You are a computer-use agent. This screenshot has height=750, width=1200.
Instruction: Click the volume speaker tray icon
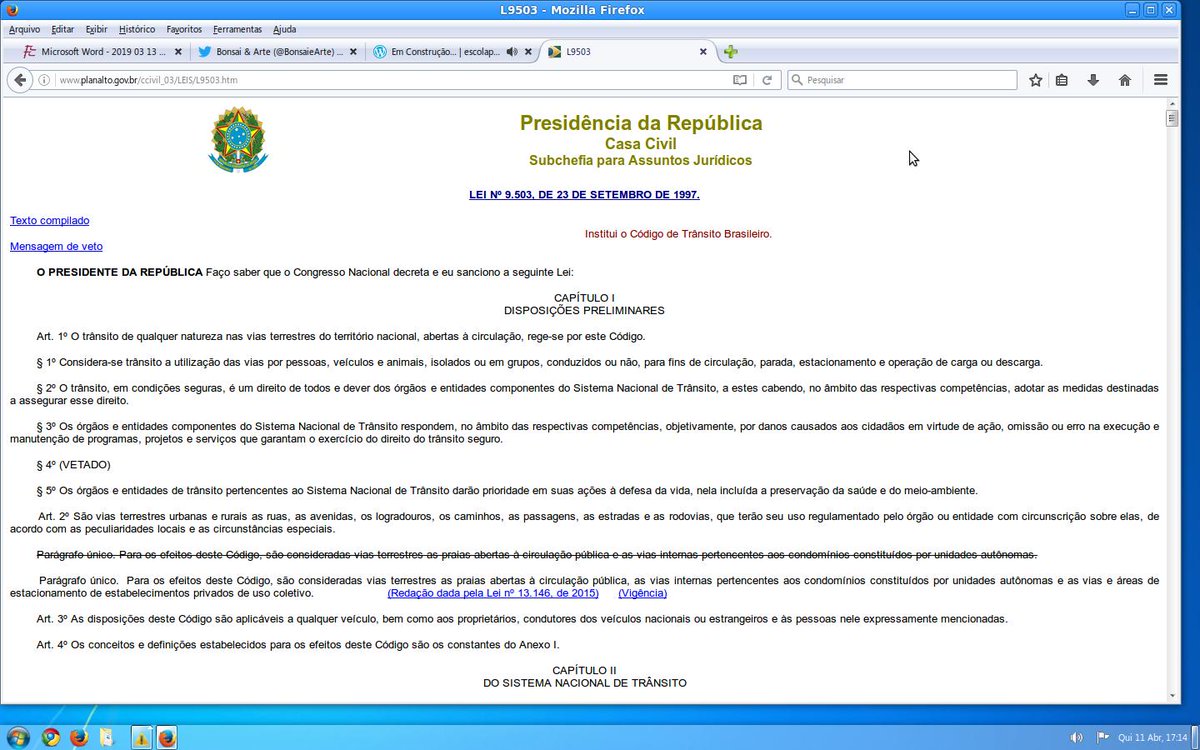point(1076,738)
